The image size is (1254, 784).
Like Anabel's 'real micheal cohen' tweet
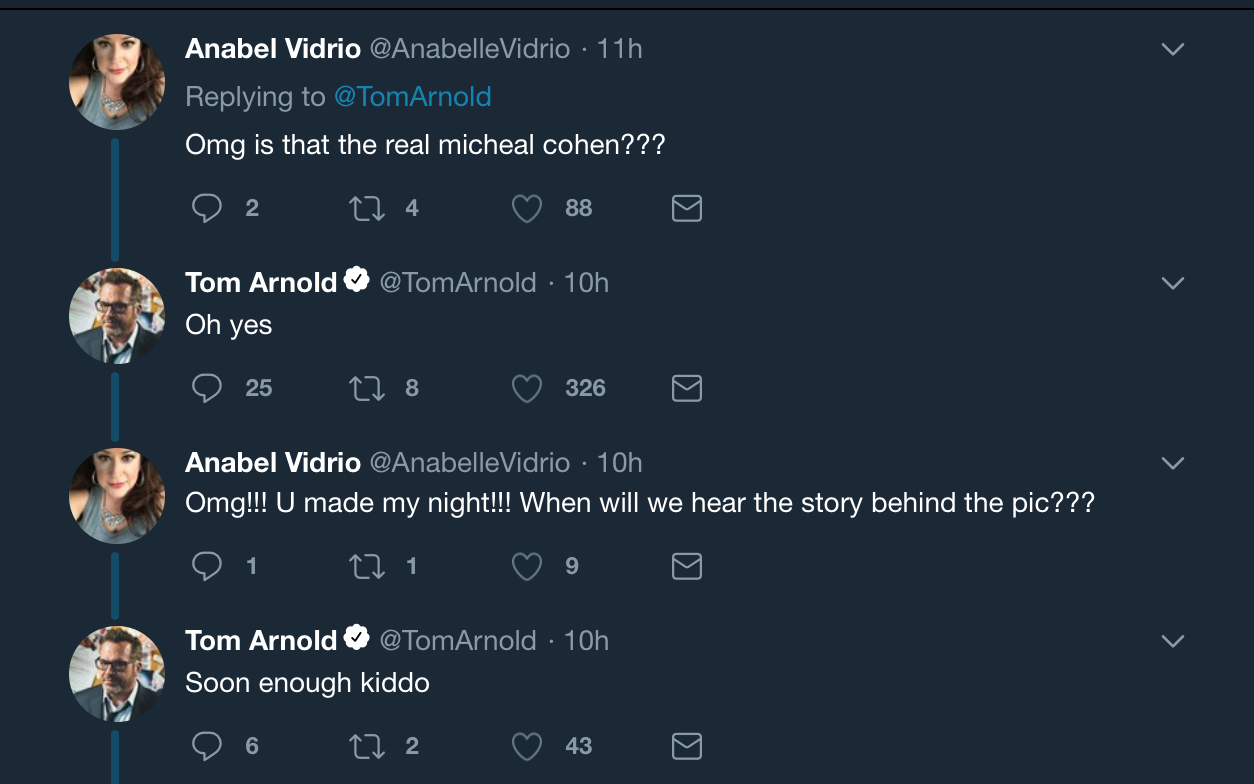point(526,208)
